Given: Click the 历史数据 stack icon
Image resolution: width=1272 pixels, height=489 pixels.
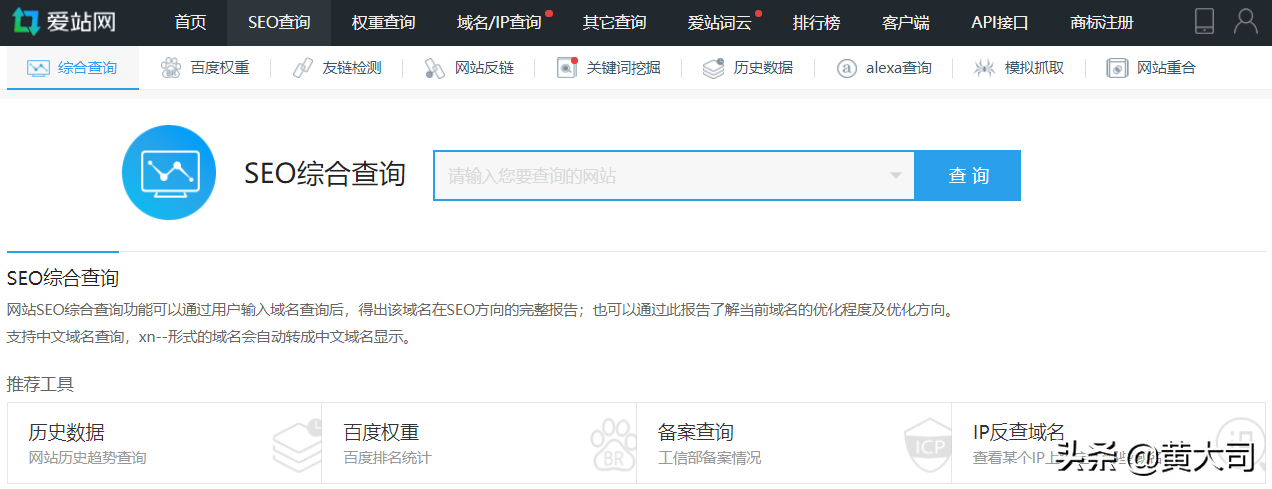Looking at the screenshot, I should tap(713, 68).
